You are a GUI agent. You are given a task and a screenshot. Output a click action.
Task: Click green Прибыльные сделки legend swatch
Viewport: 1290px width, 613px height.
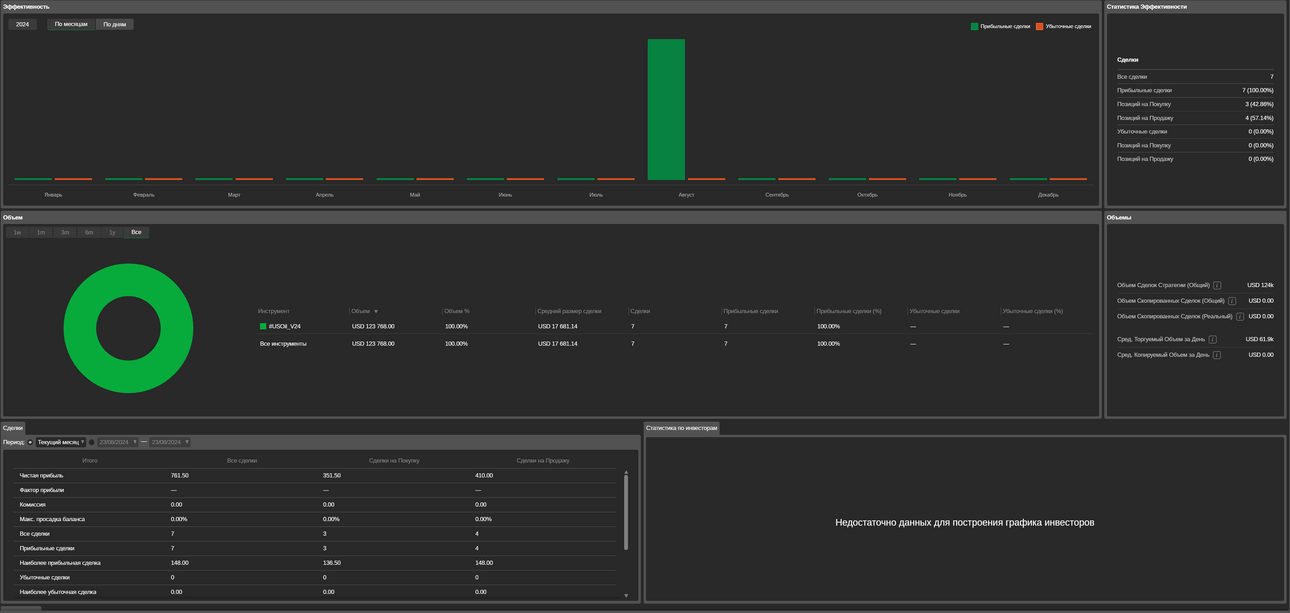tap(975, 26)
